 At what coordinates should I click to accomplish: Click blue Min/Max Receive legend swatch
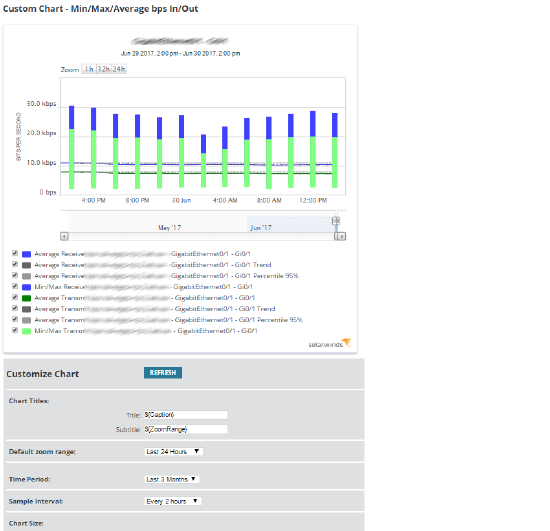click(27, 287)
